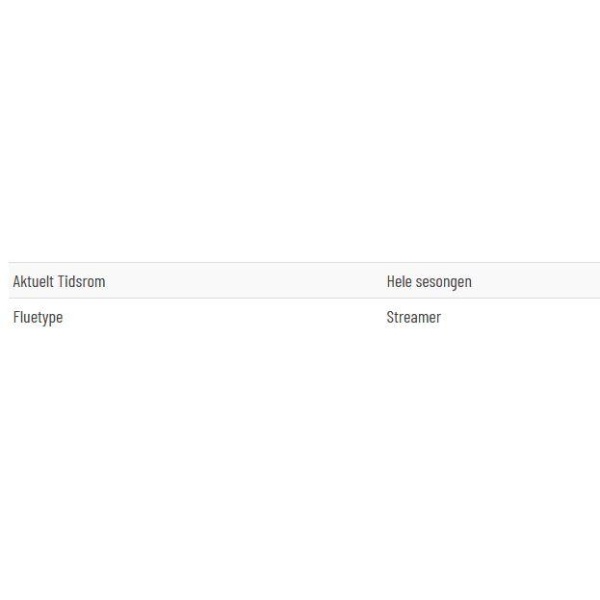Select the 'Streamer' value text

414,317
